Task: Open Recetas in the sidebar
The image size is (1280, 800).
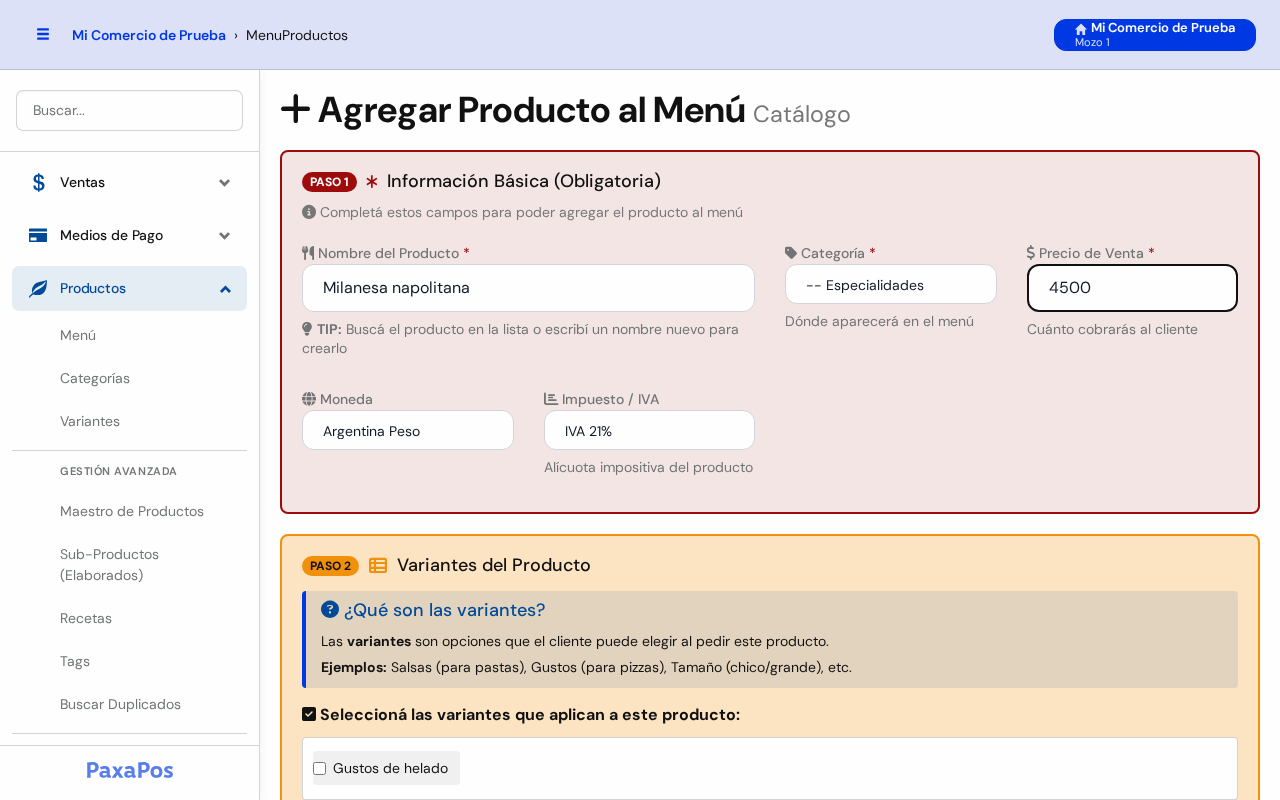Action: 130,618
